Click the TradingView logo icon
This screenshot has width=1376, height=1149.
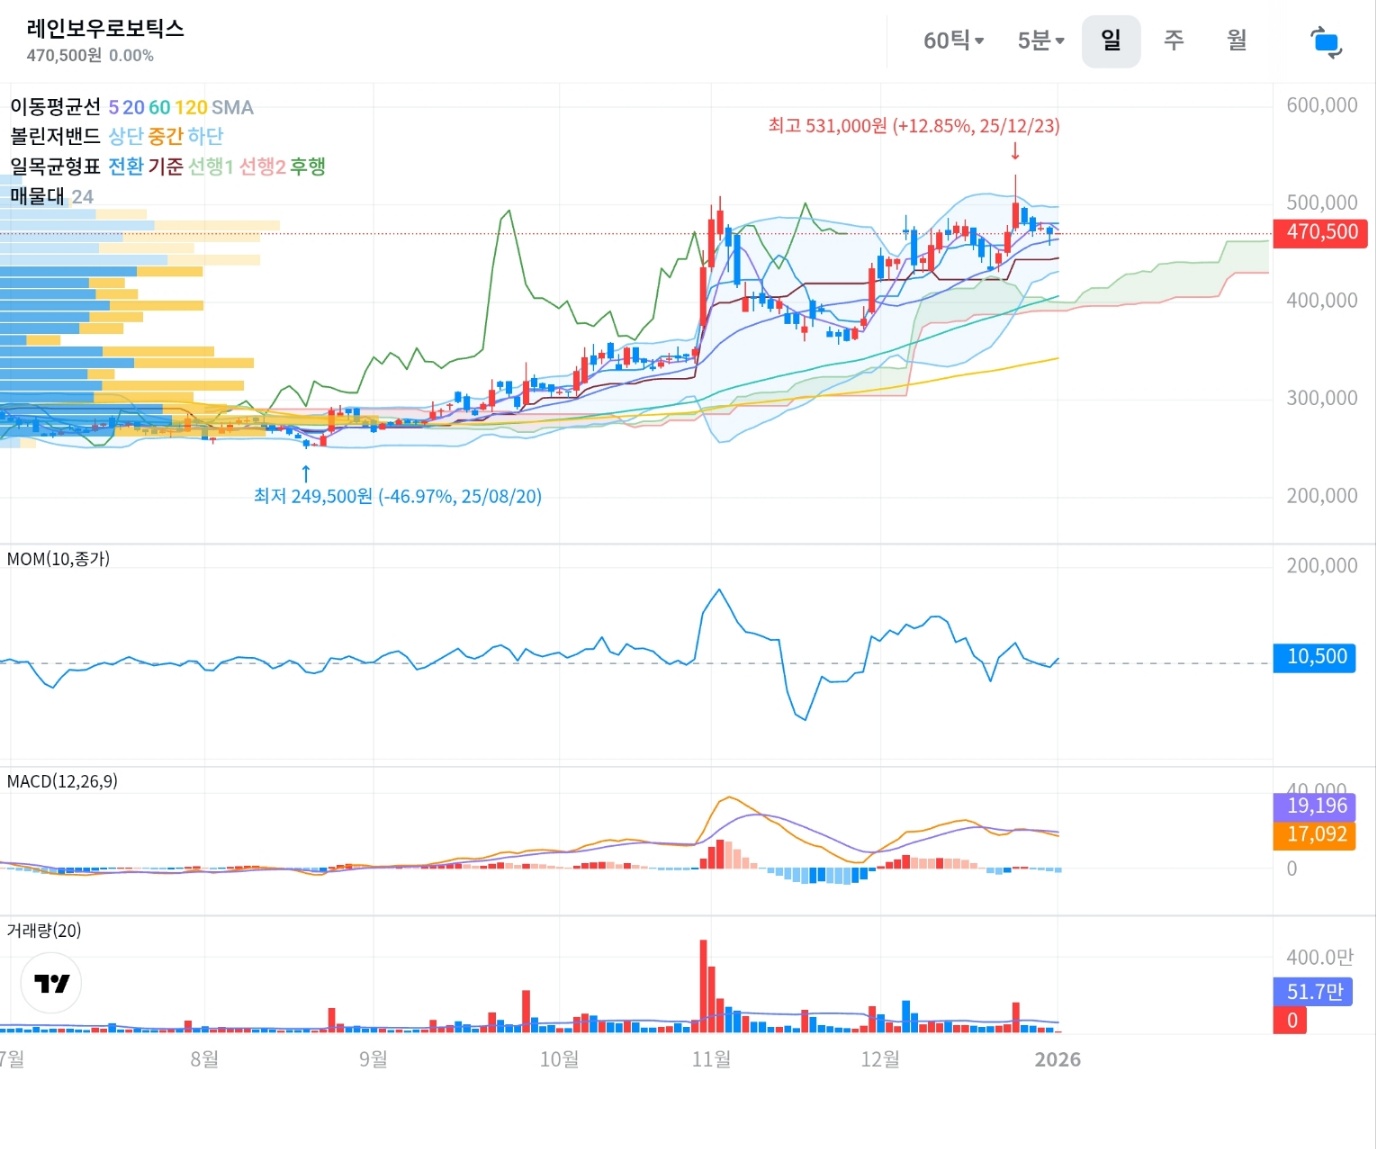coord(51,983)
